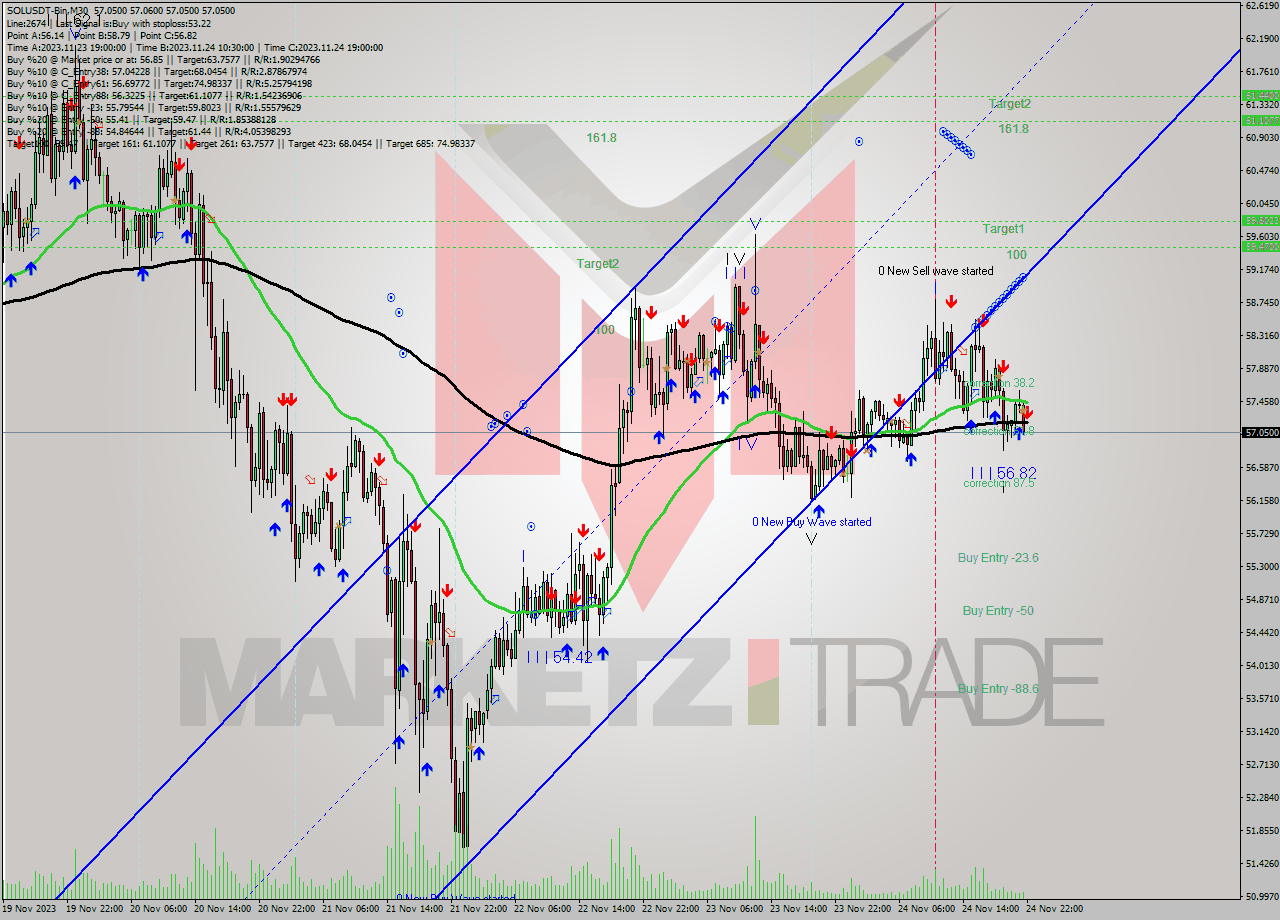
Task: Click the current price tag 57.0500
Action: click(1260, 433)
